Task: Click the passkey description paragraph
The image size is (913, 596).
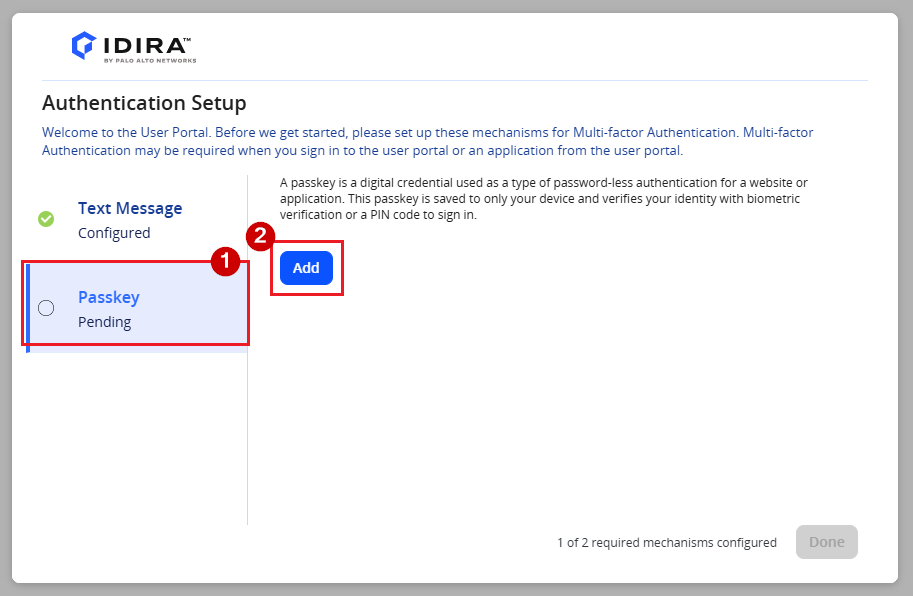Action: pos(544,198)
